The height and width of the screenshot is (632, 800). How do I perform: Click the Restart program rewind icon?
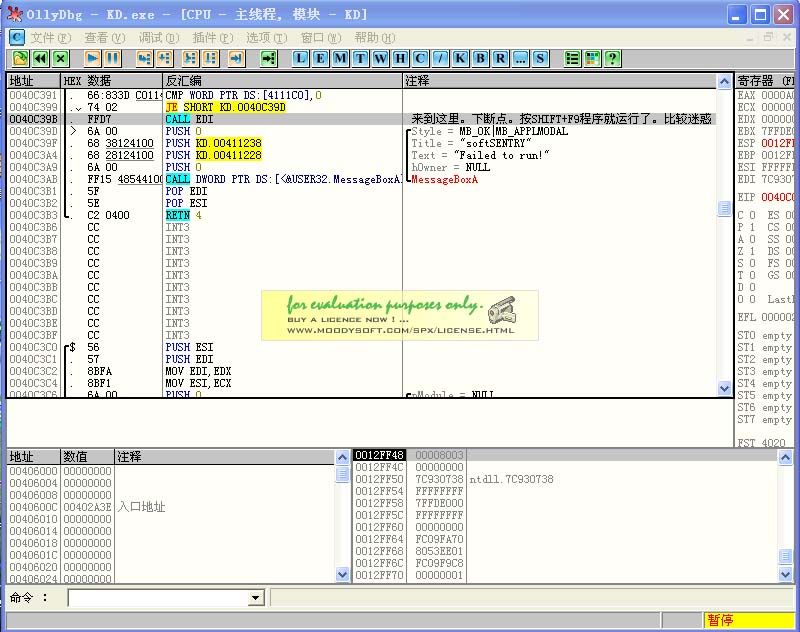tap(40, 59)
